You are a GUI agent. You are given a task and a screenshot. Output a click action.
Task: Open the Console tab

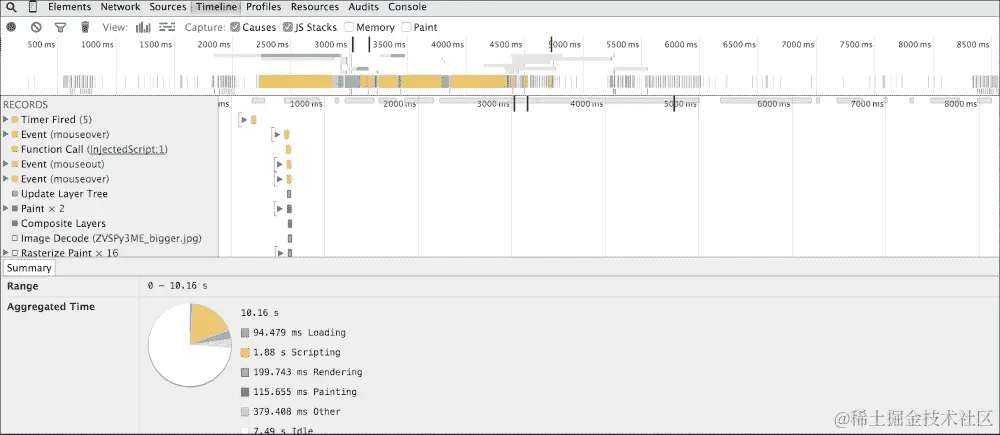[408, 7]
